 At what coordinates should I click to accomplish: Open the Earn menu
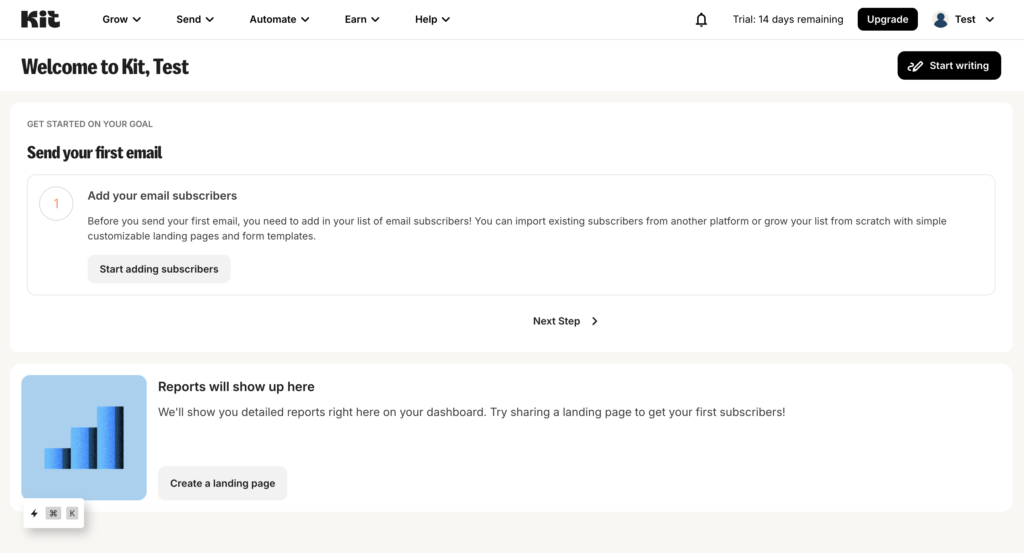point(362,20)
